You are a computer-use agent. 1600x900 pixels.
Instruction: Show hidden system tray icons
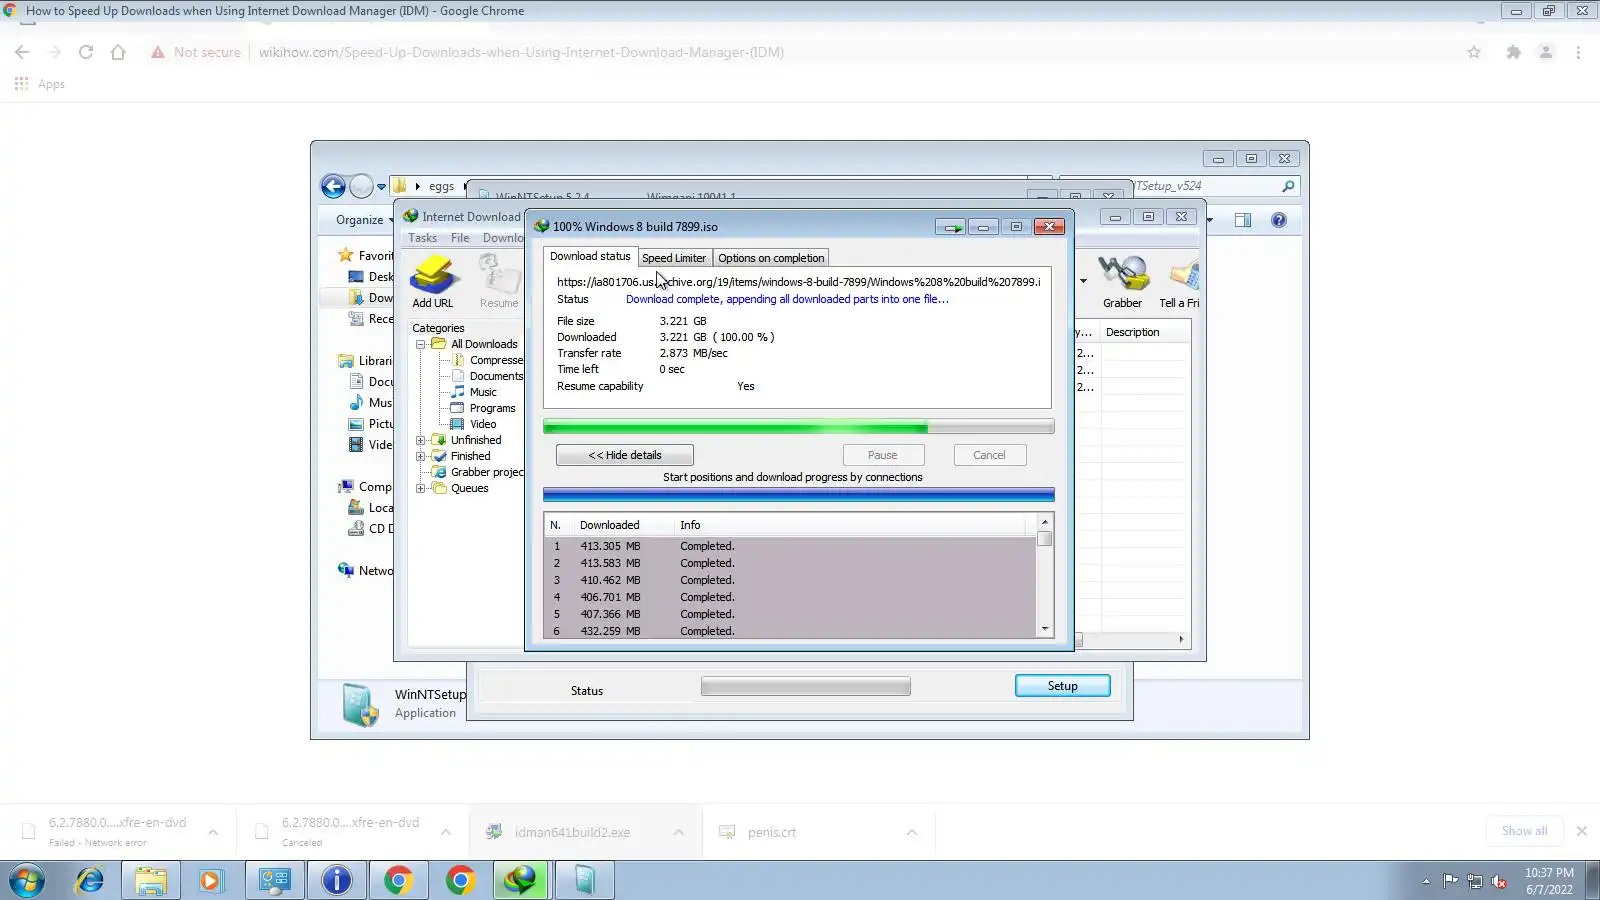point(1426,881)
